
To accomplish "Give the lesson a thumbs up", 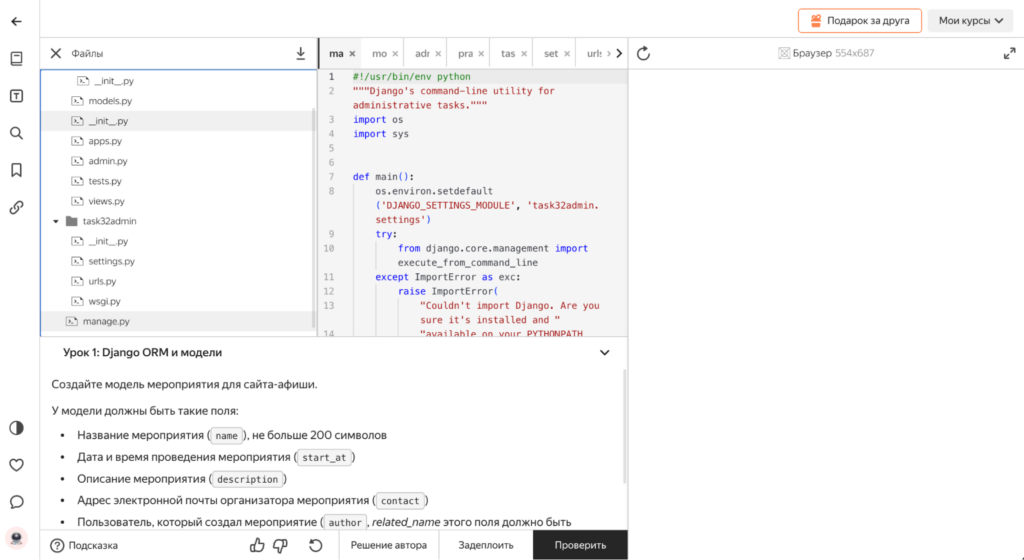I will [257, 545].
